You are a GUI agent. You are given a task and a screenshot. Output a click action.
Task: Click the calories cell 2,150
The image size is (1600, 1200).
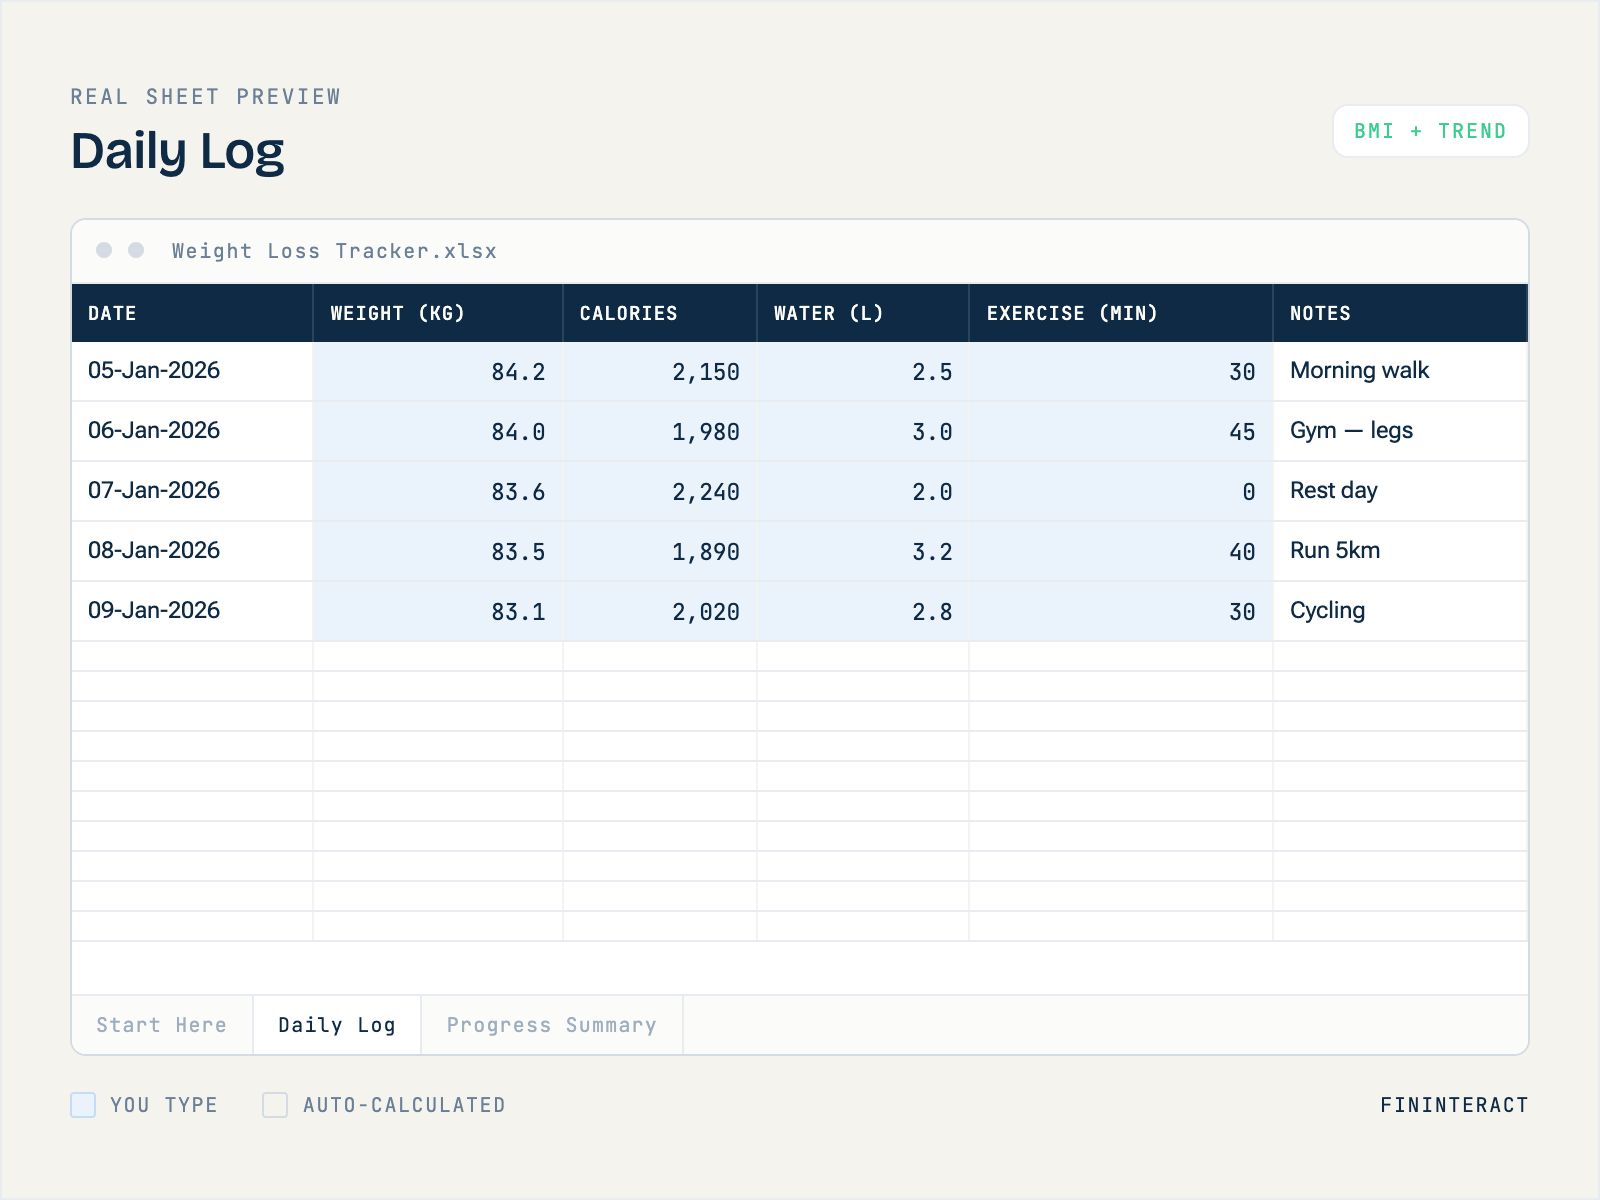coord(660,371)
